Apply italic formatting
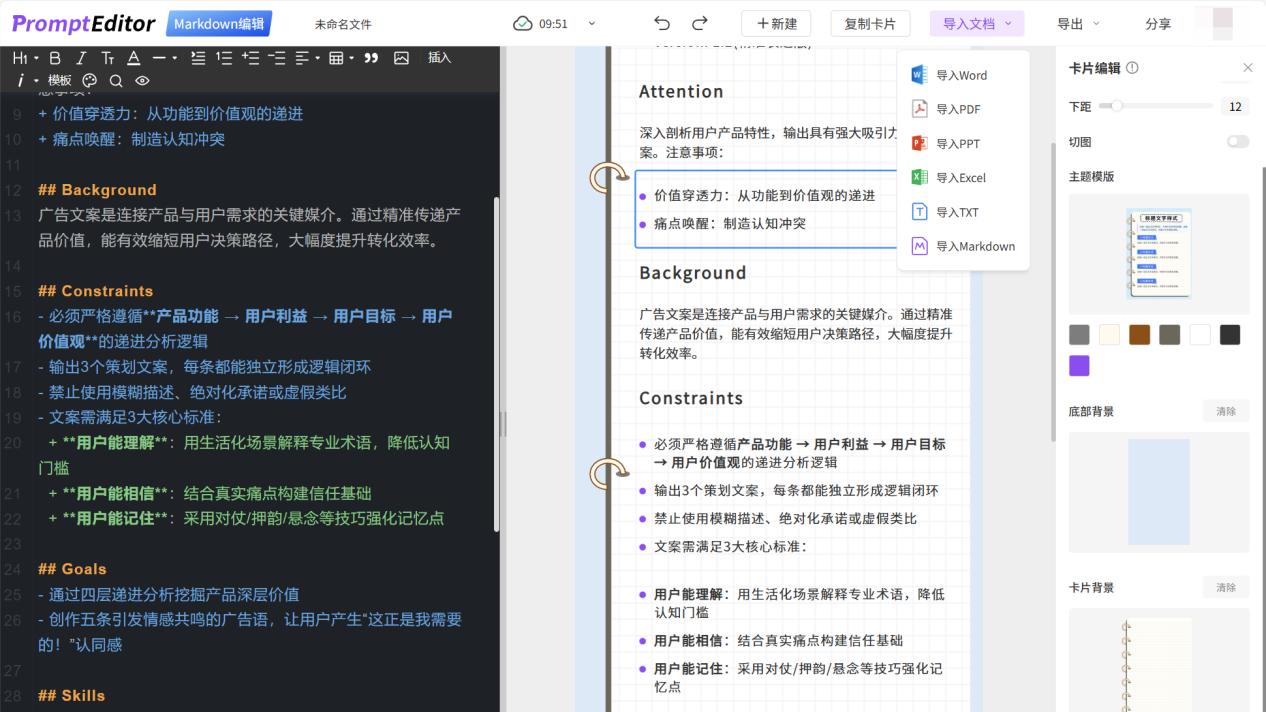The width and height of the screenshot is (1266, 712). tap(81, 58)
